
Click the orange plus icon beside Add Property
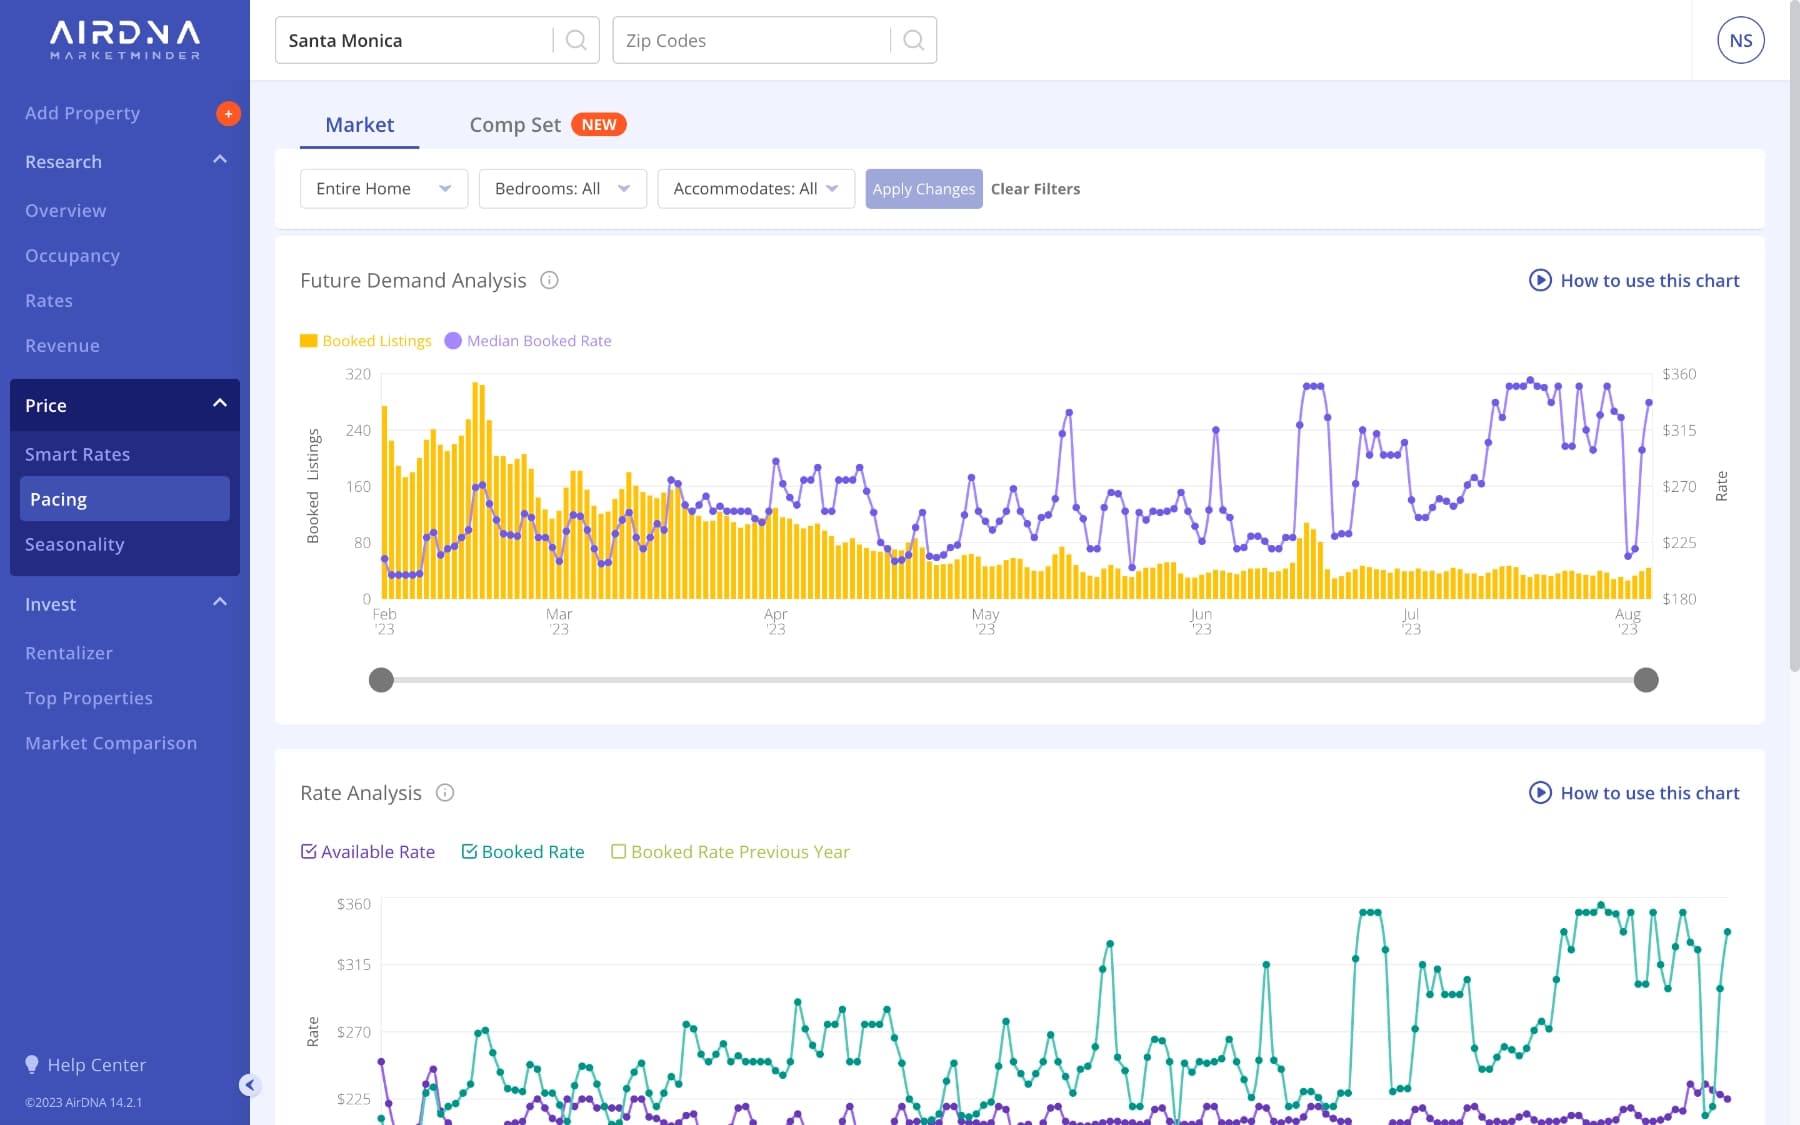tap(228, 113)
